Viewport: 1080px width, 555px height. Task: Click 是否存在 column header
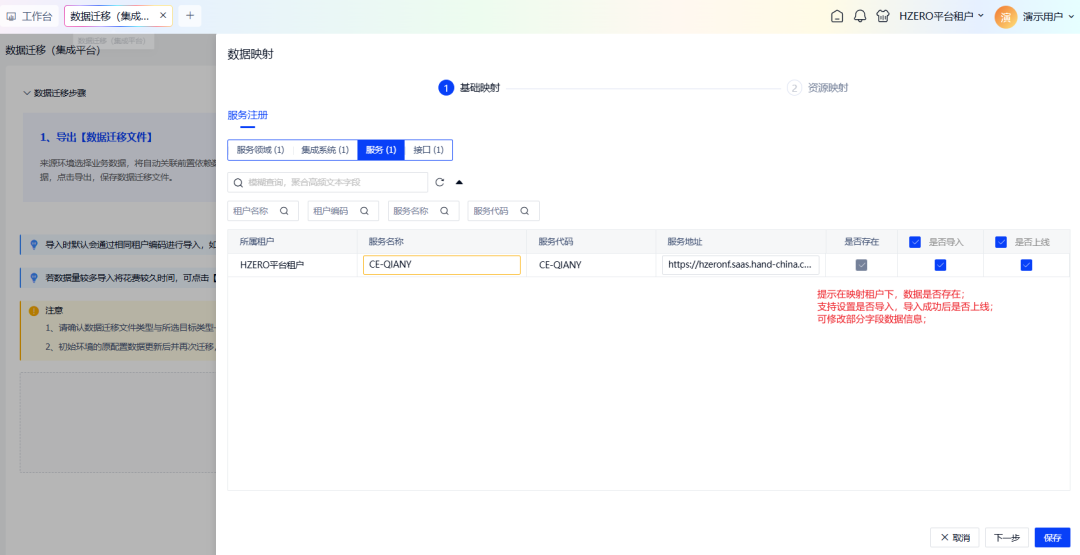(862, 242)
